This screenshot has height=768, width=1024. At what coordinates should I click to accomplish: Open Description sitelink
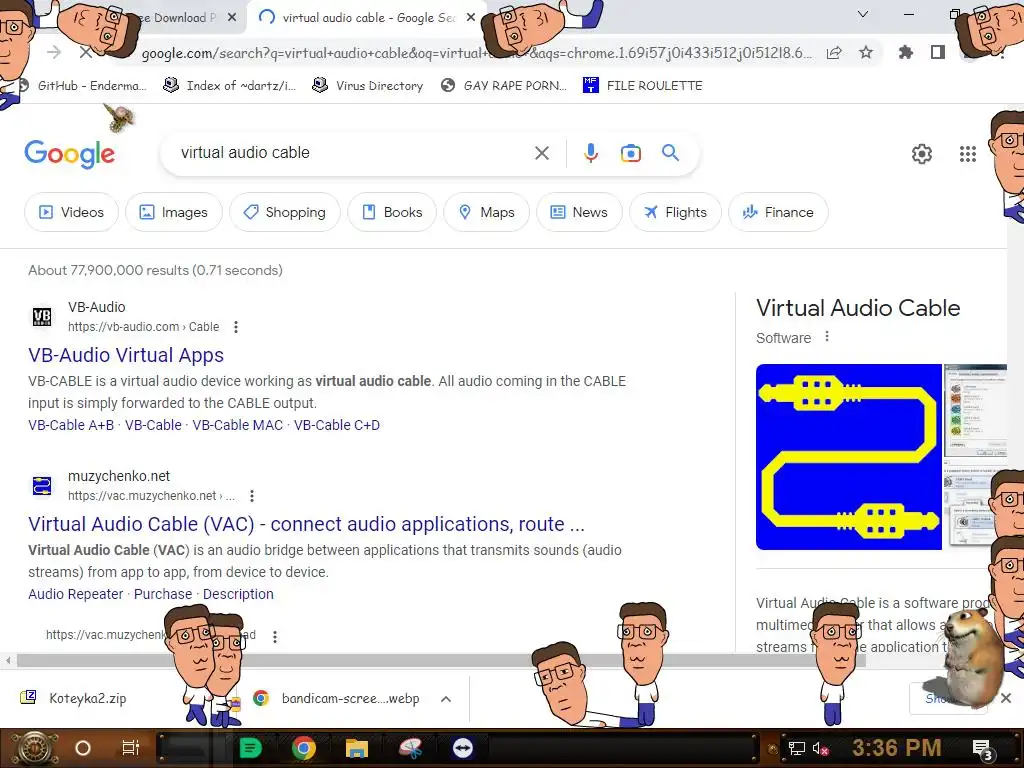point(238,594)
